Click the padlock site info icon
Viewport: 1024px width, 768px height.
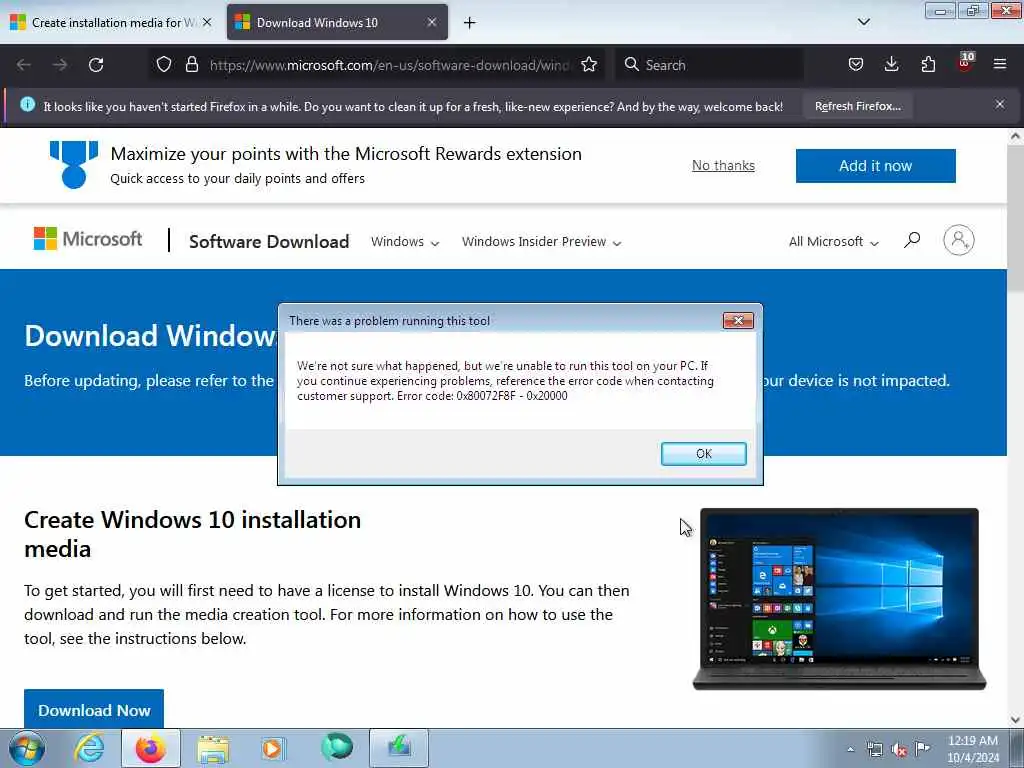coord(191,65)
